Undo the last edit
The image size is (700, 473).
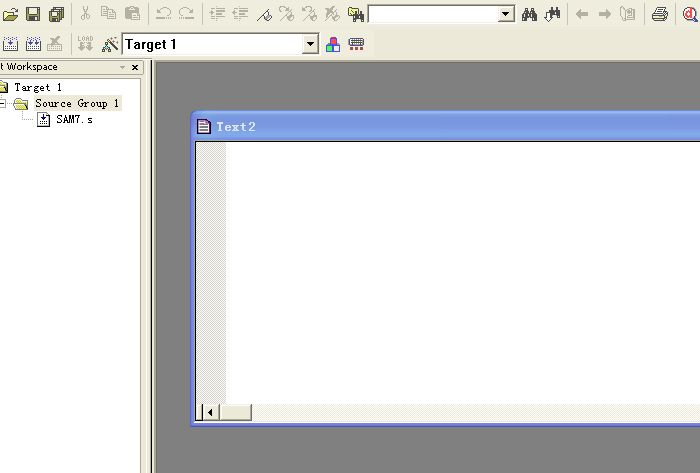coord(163,14)
